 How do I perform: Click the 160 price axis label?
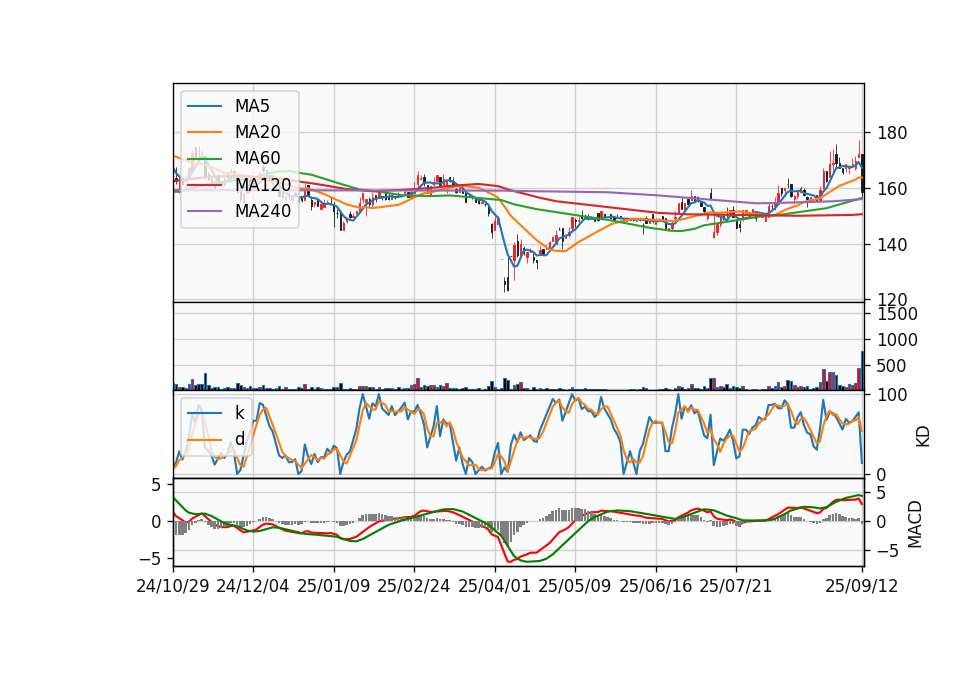point(892,189)
